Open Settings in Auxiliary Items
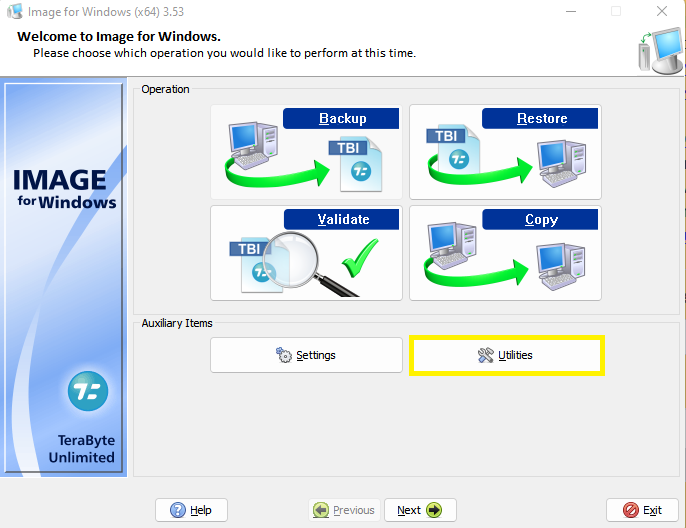686x528 pixels. (x=306, y=355)
